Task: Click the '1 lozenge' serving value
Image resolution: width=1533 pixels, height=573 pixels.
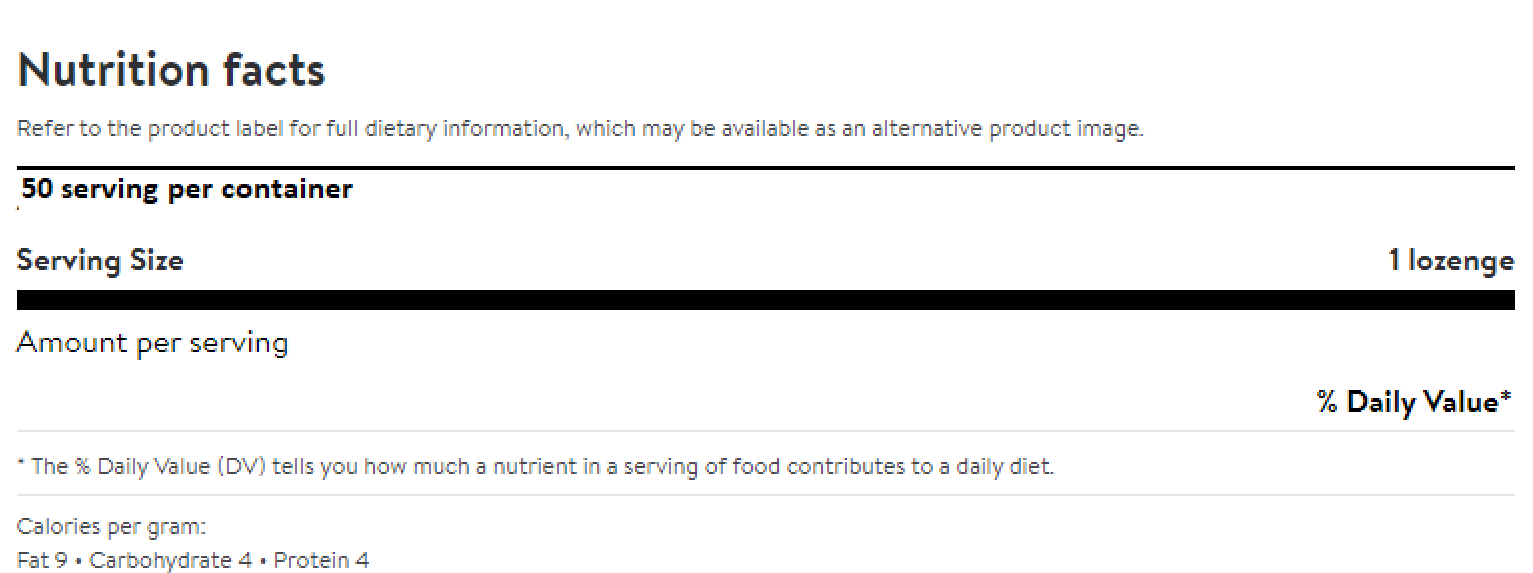Action: coord(1450,261)
